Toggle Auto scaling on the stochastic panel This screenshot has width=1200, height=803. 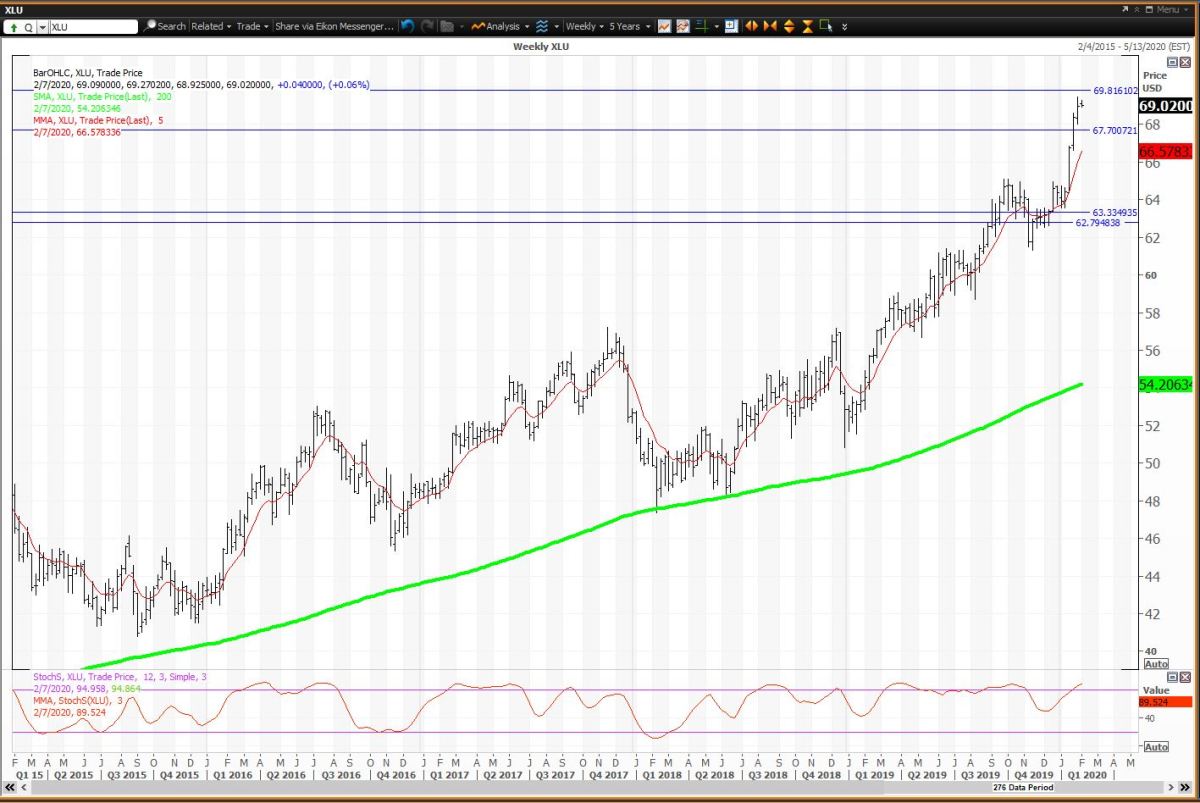tap(1155, 747)
